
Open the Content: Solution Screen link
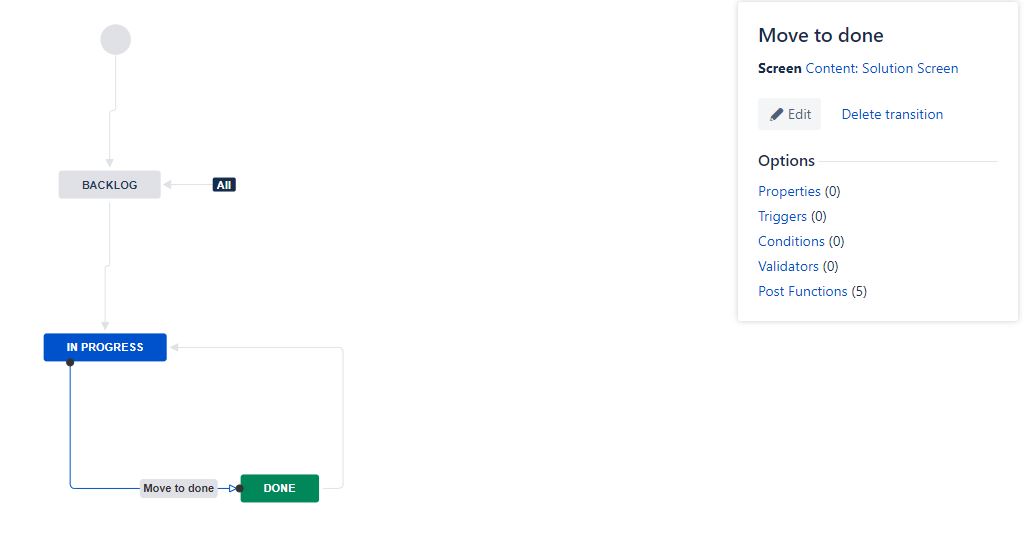click(x=881, y=68)
